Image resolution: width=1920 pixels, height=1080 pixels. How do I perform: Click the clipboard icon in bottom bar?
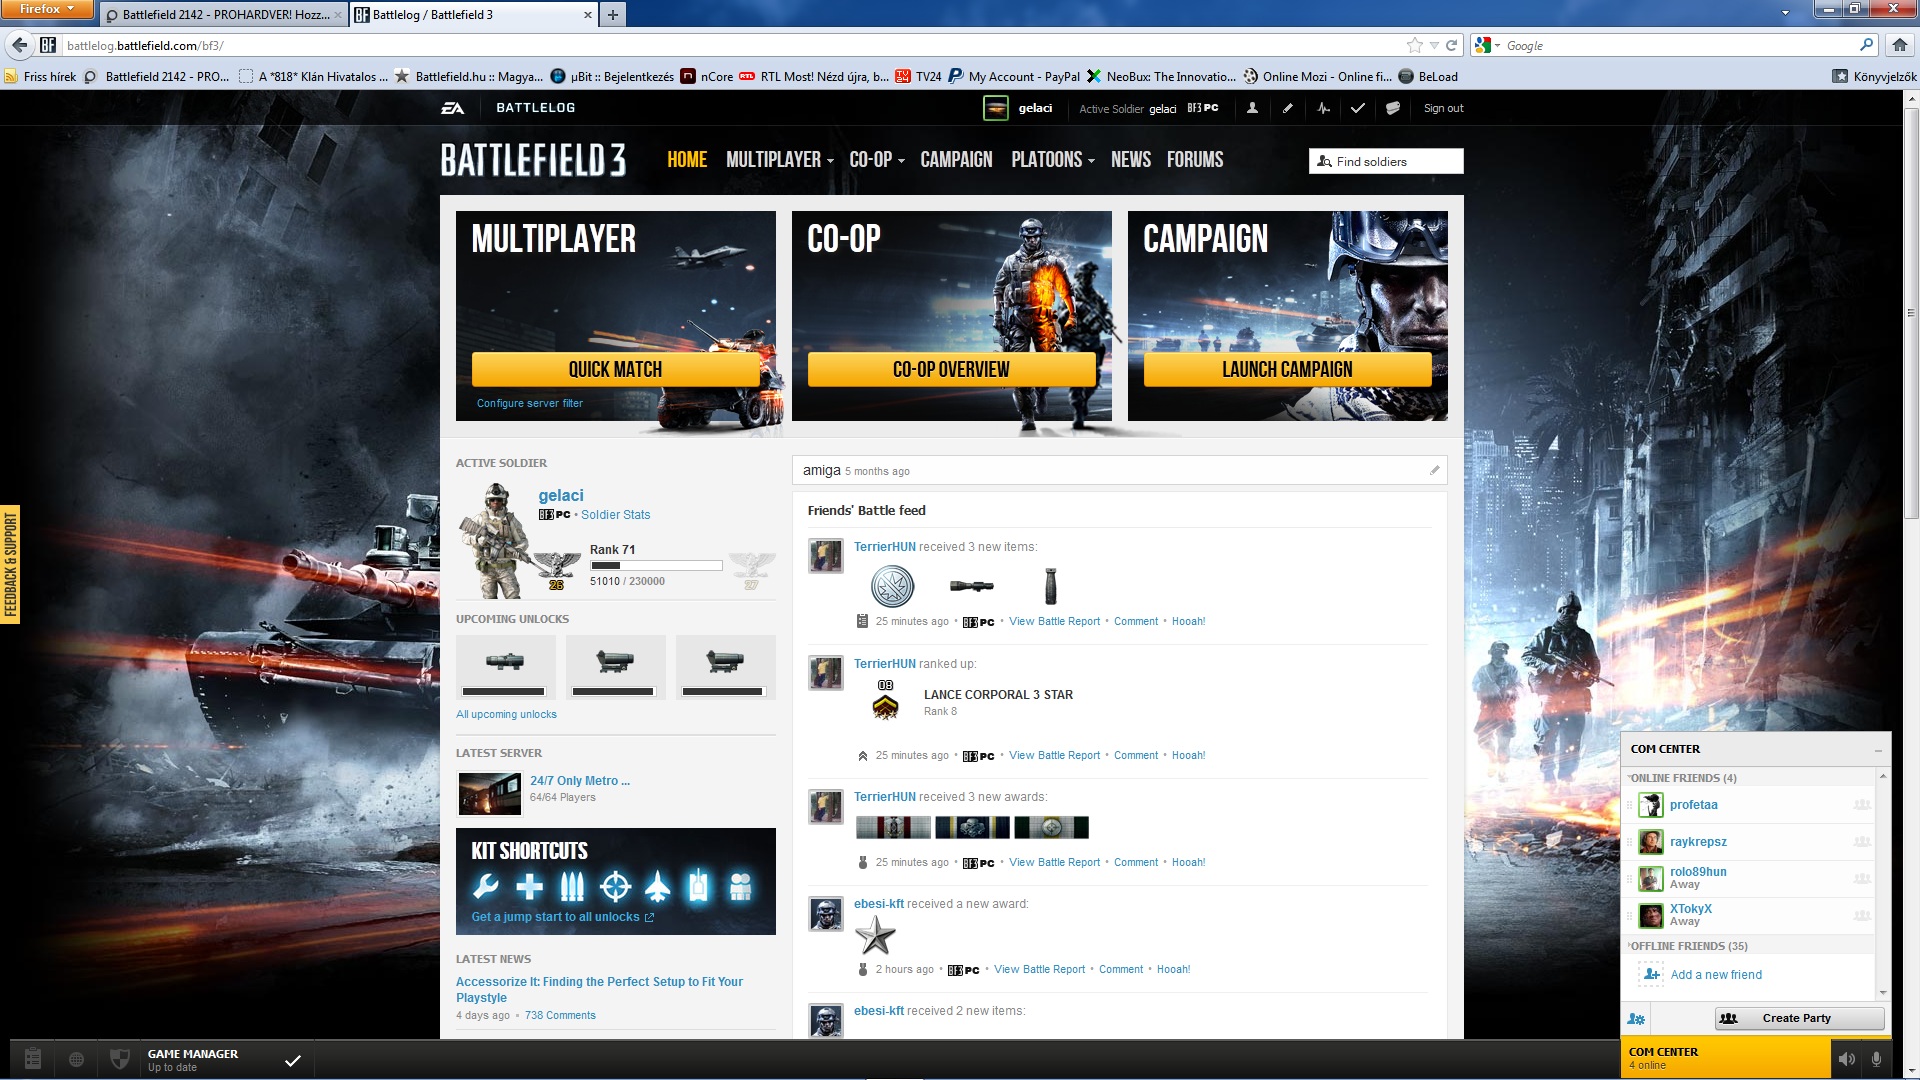point(32,1059)
